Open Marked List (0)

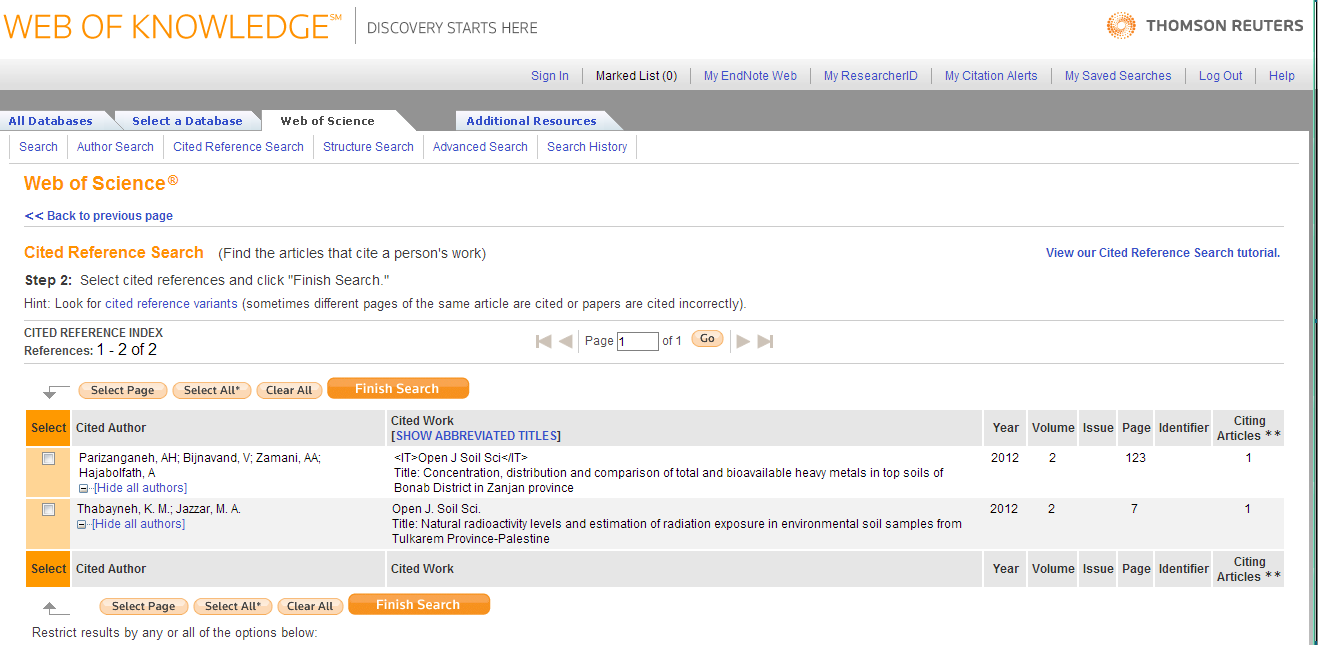click(x=636, y=76)
